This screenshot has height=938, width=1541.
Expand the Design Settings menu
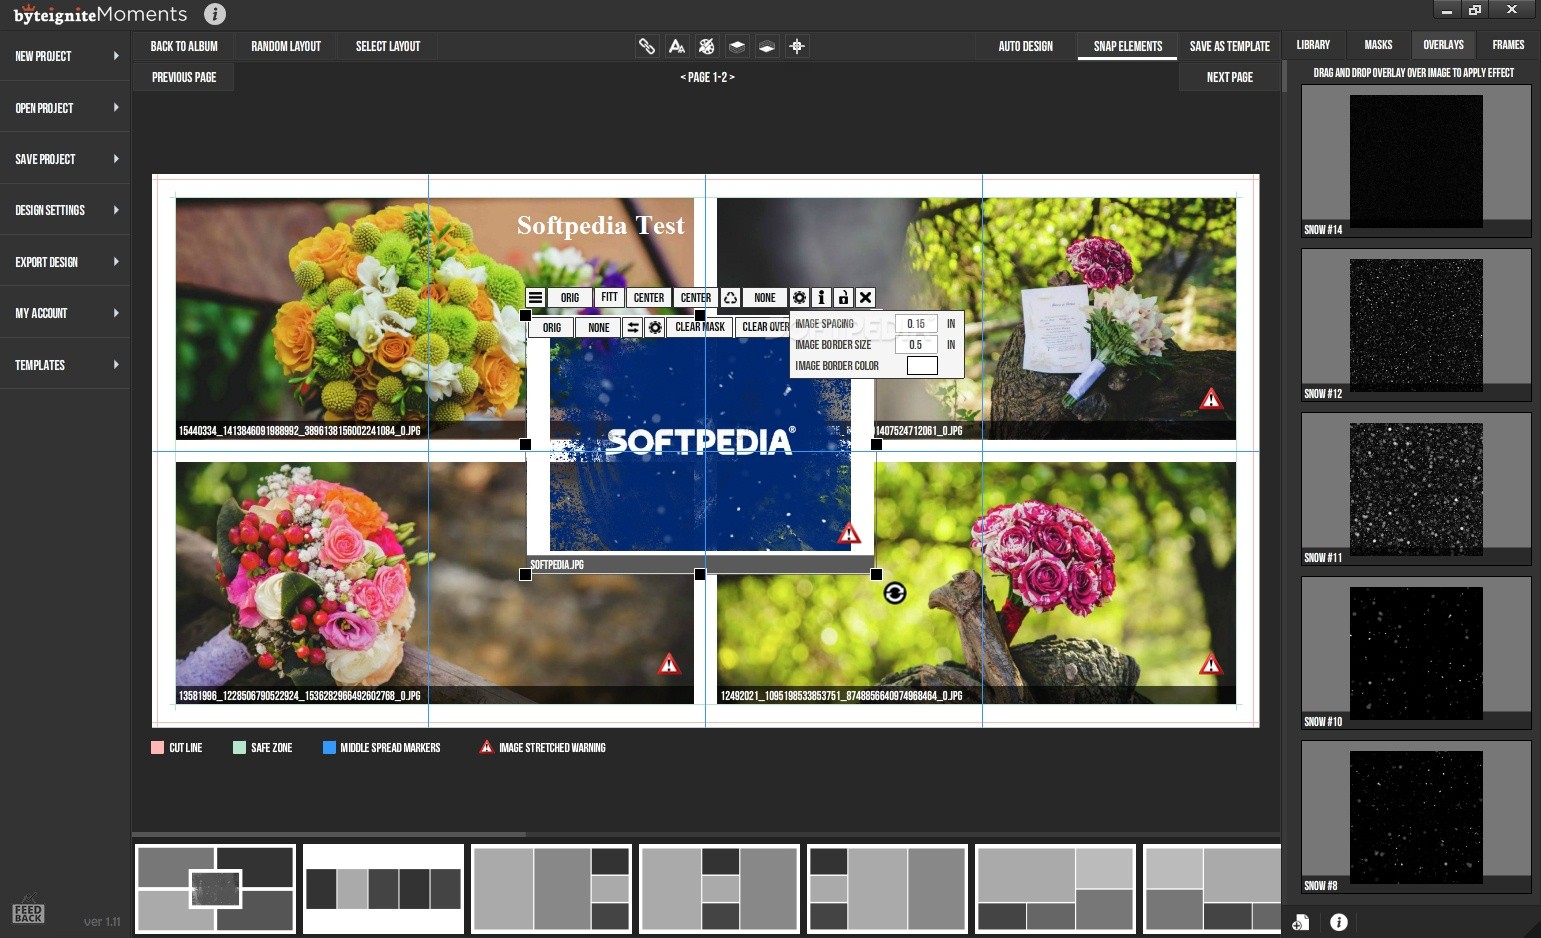pyautogui.click(x=65, y=210)
